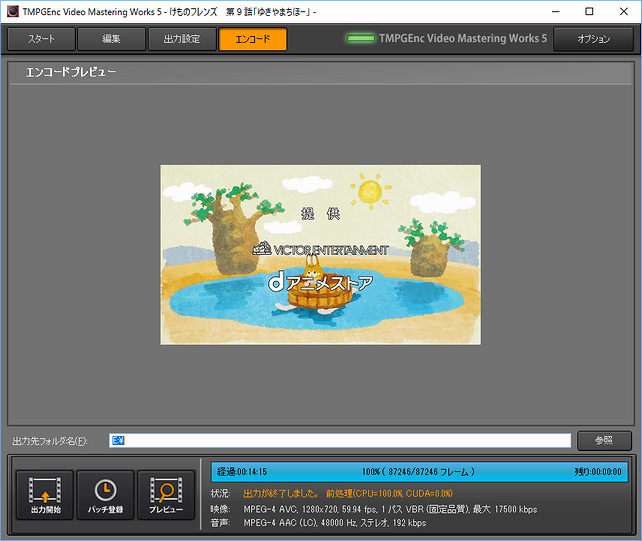Click the green status indicator light

(x=360, y=38)
